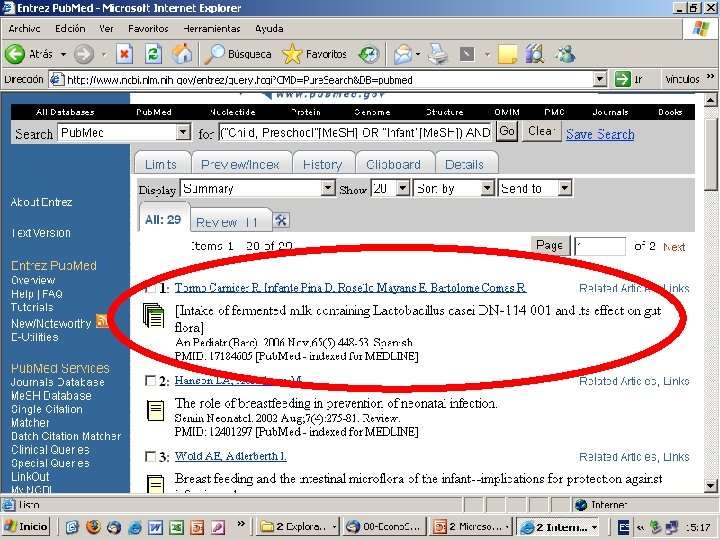
Task: Click the vertical scrollbar up arrow
Action: click(711, 100)
